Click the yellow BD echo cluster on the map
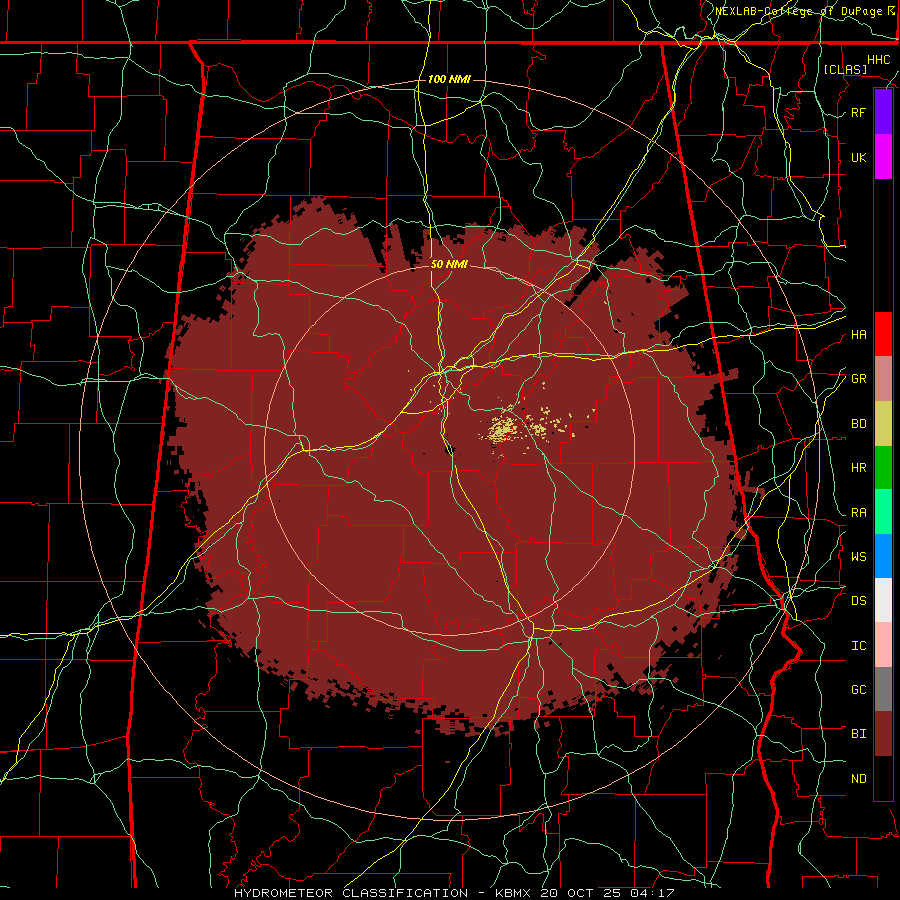The height and width of the screenshot is (900, 900). [502, 429]
